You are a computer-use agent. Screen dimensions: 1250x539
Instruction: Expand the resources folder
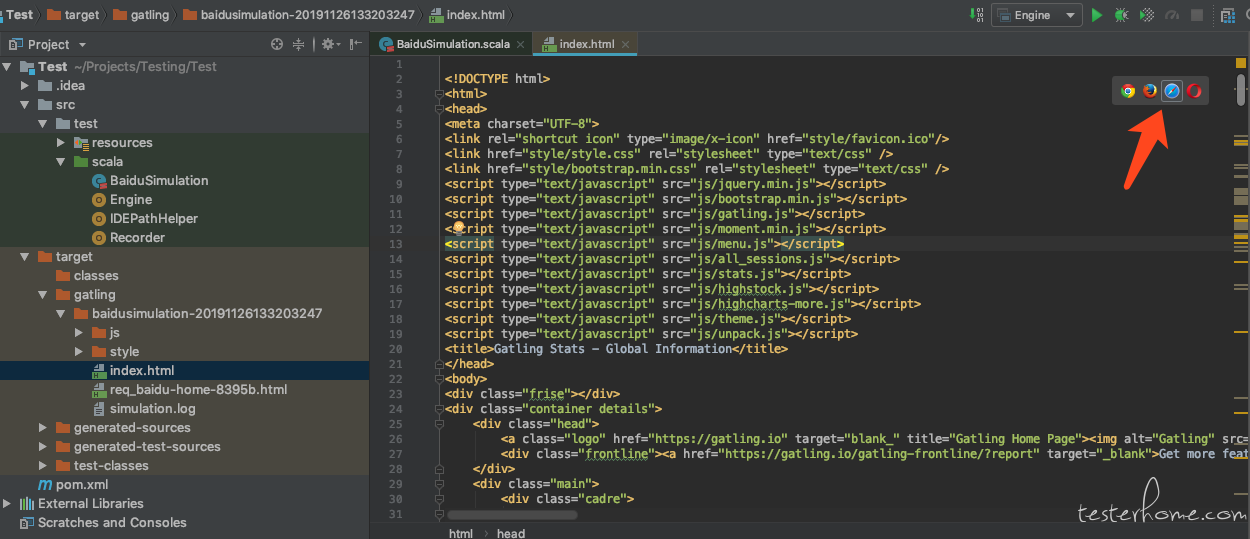pos(62,143)
